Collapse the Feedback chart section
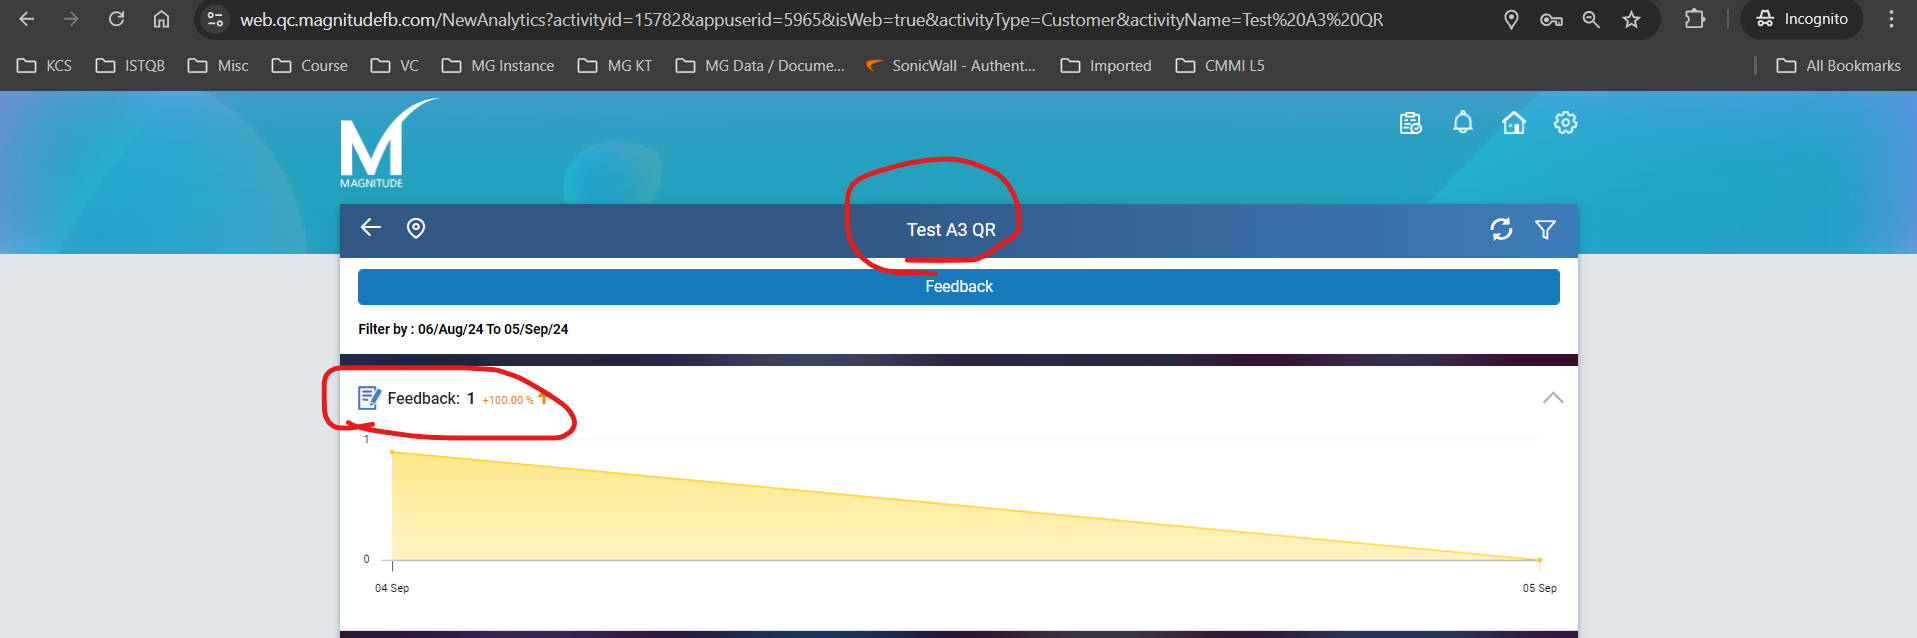Viewport: 1917px width, 638px height. click(x=1552, y=398)
